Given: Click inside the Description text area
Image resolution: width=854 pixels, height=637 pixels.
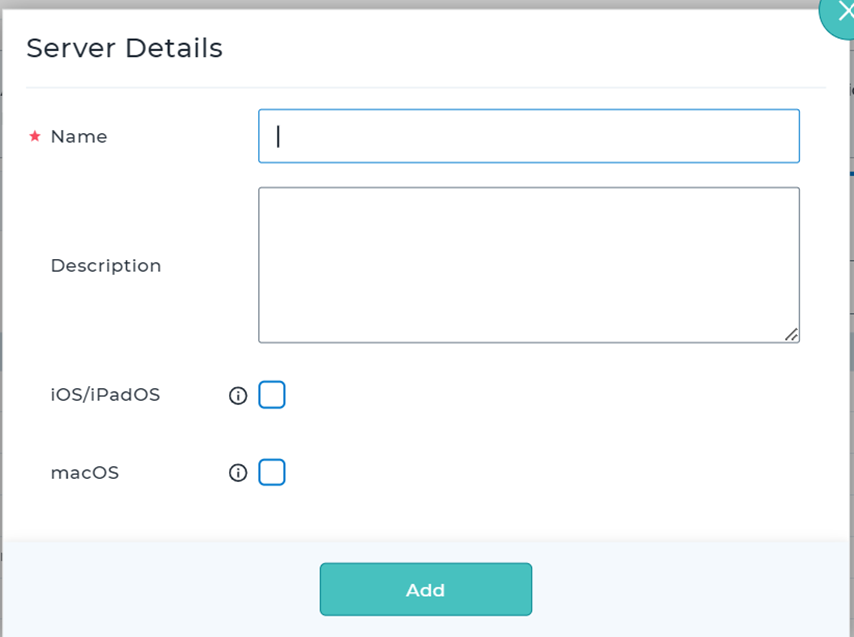Looking at the screenshot, I should click(528, 265).
